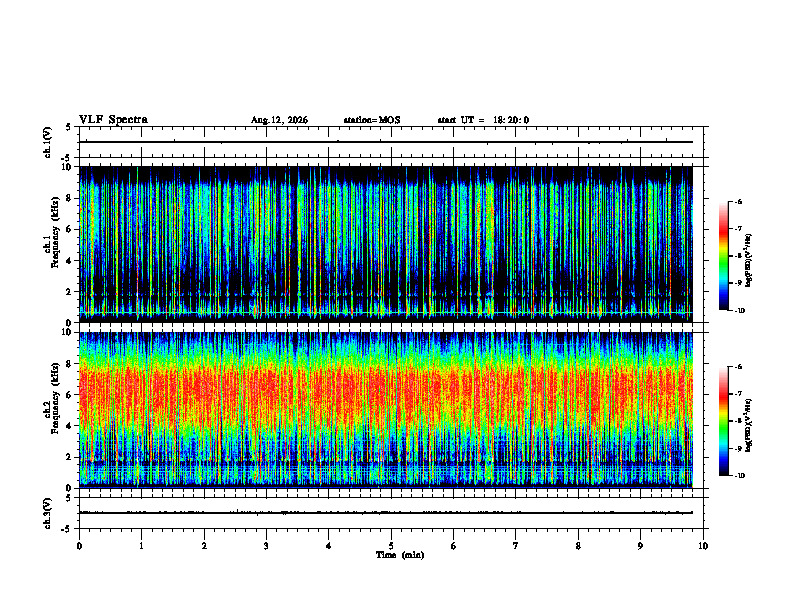Select the ch.1(V) waveform axis label
The image size is (792, 612).
[47, 142]
